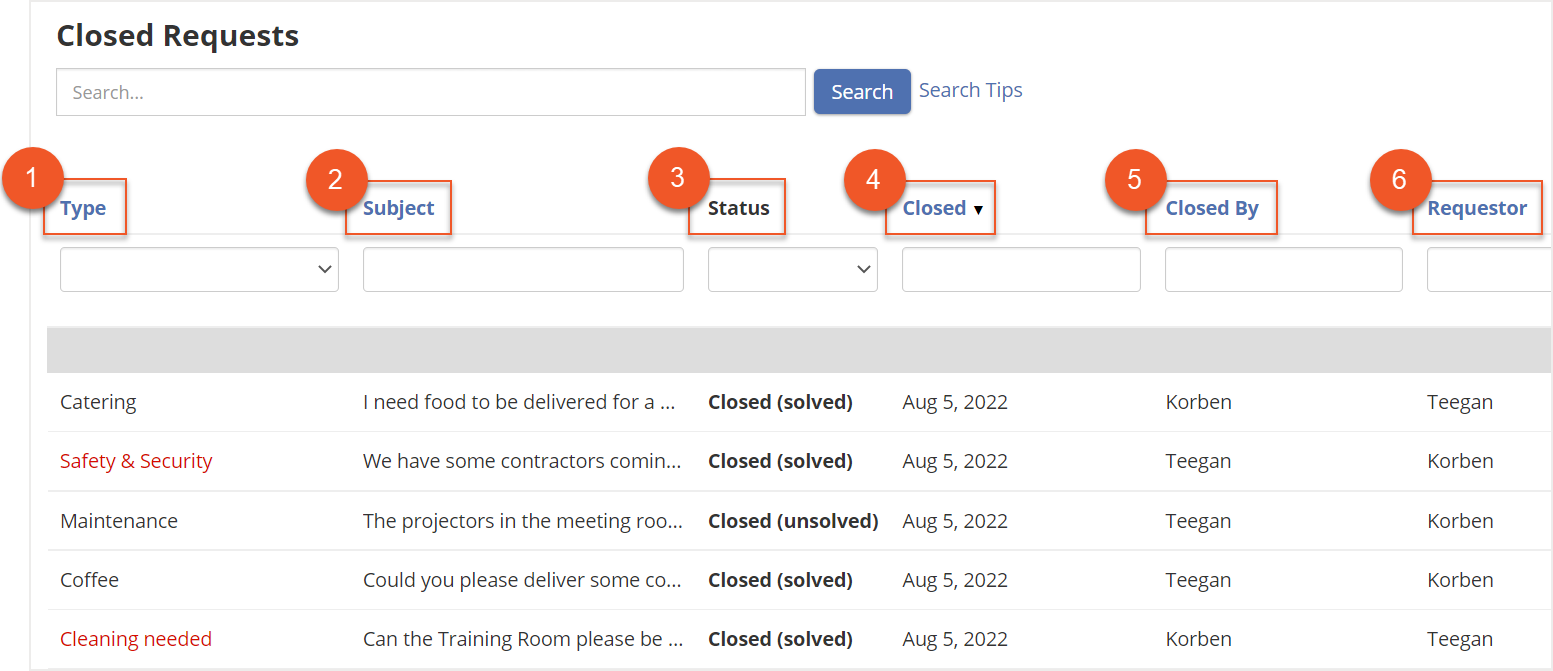Open the Search Tips link
The height and width of the screenshot is (671, 1553).
[970, 89]
